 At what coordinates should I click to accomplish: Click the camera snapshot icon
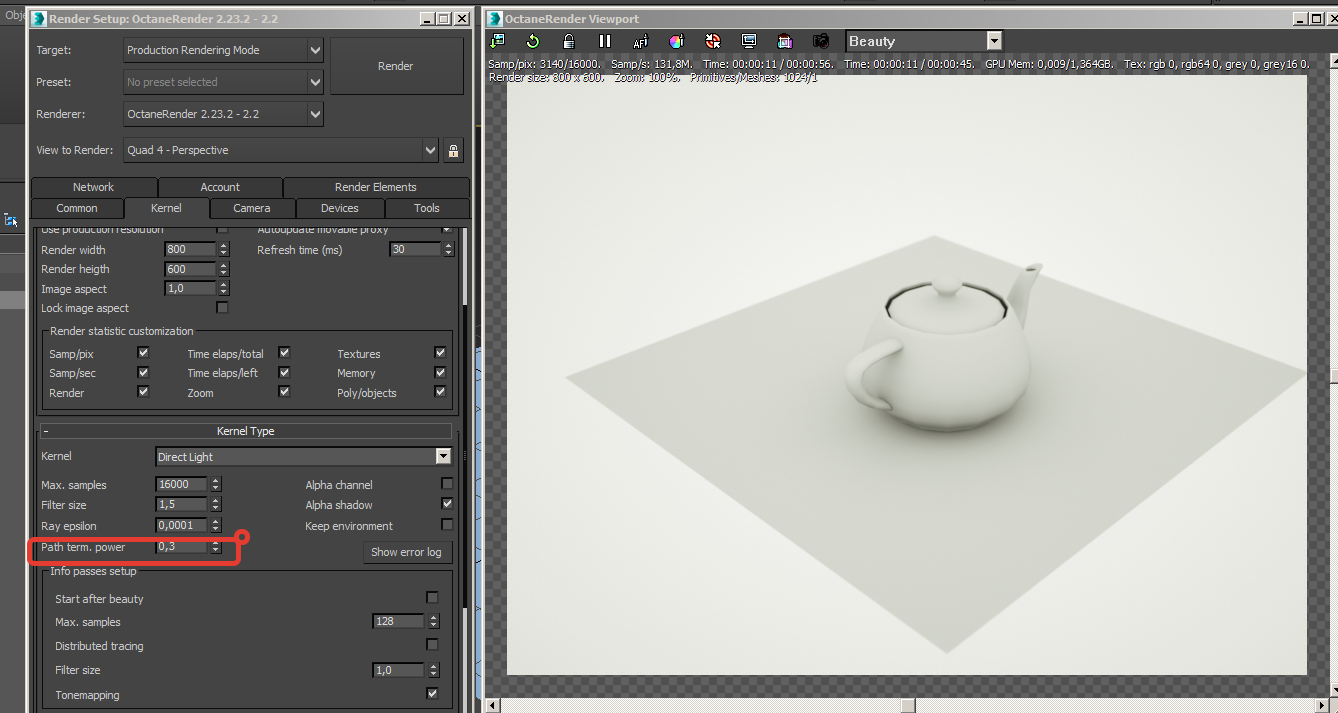(x=821, y=41)
